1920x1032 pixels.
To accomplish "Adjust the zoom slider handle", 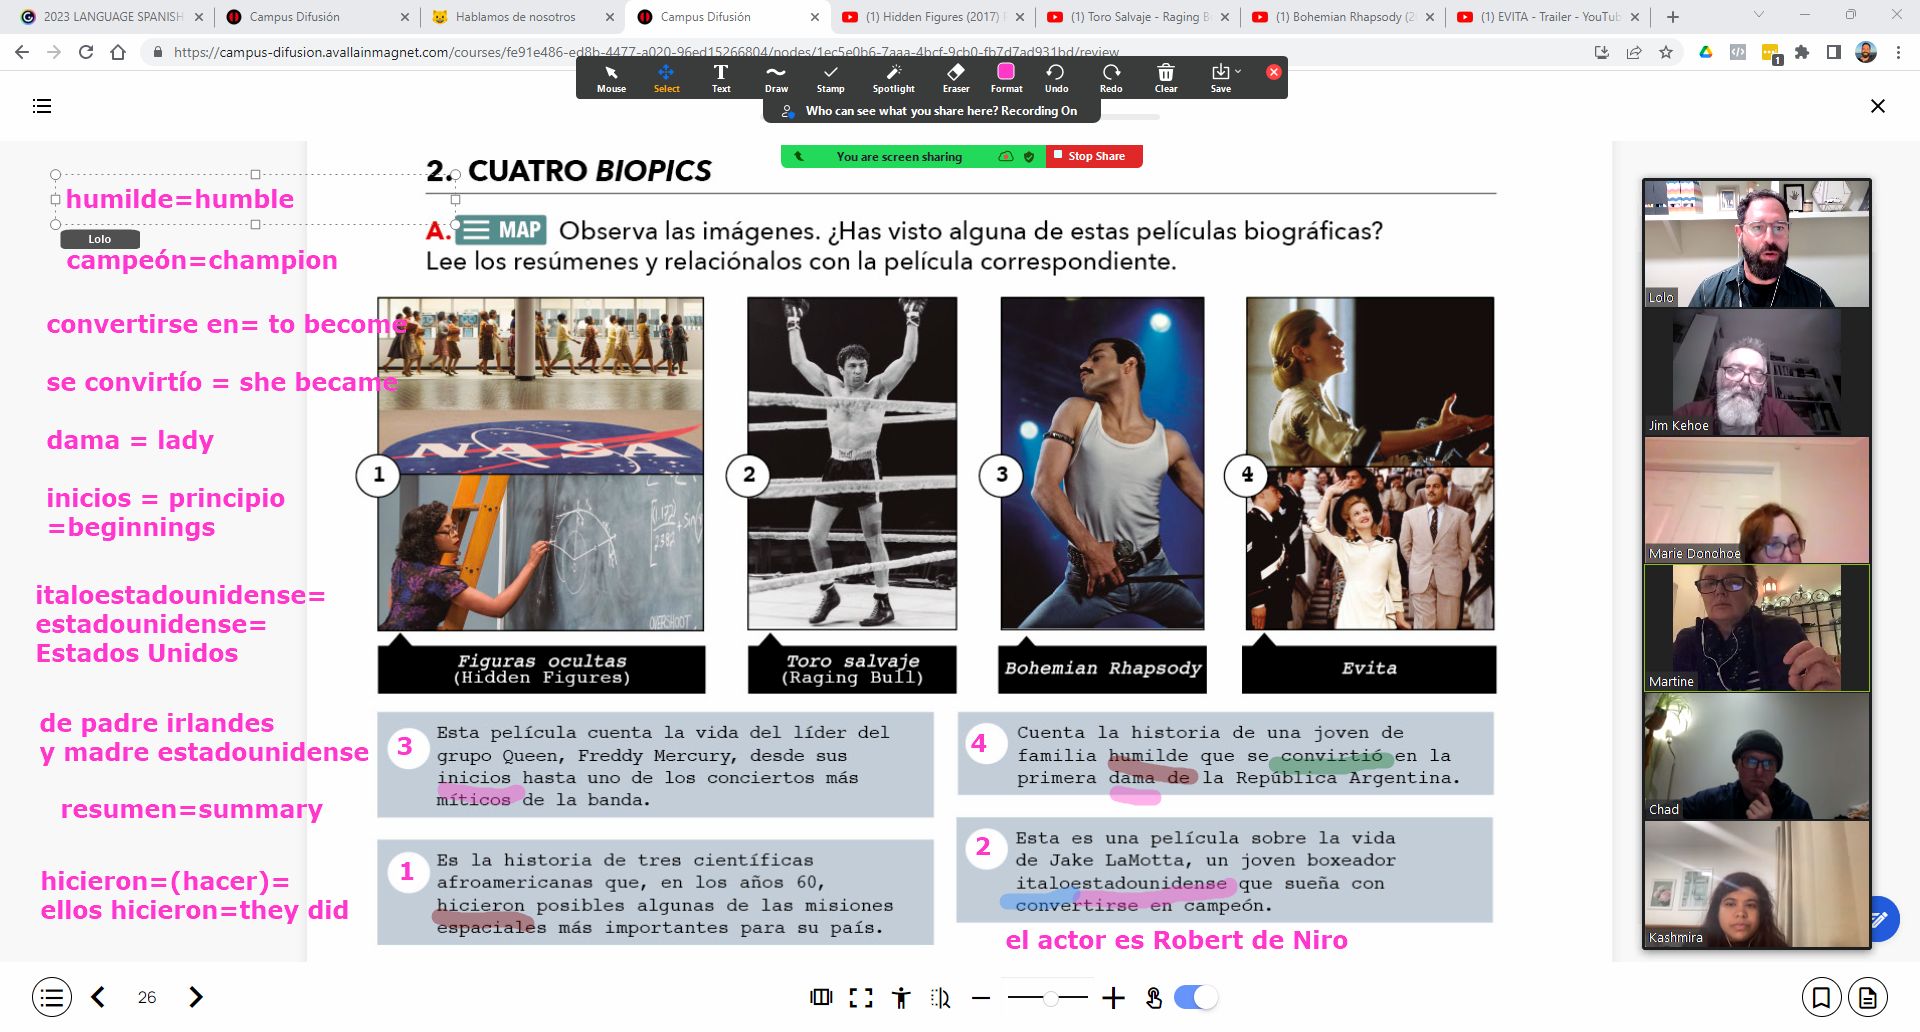I will point(1050,997).
